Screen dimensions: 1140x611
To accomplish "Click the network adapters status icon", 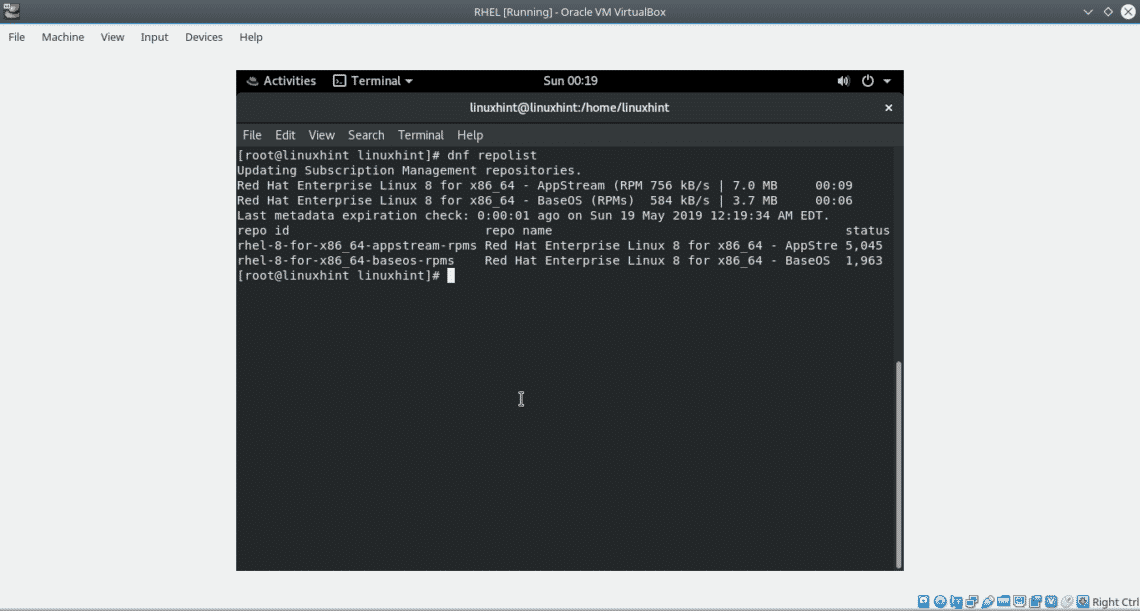I will point(972,602).
